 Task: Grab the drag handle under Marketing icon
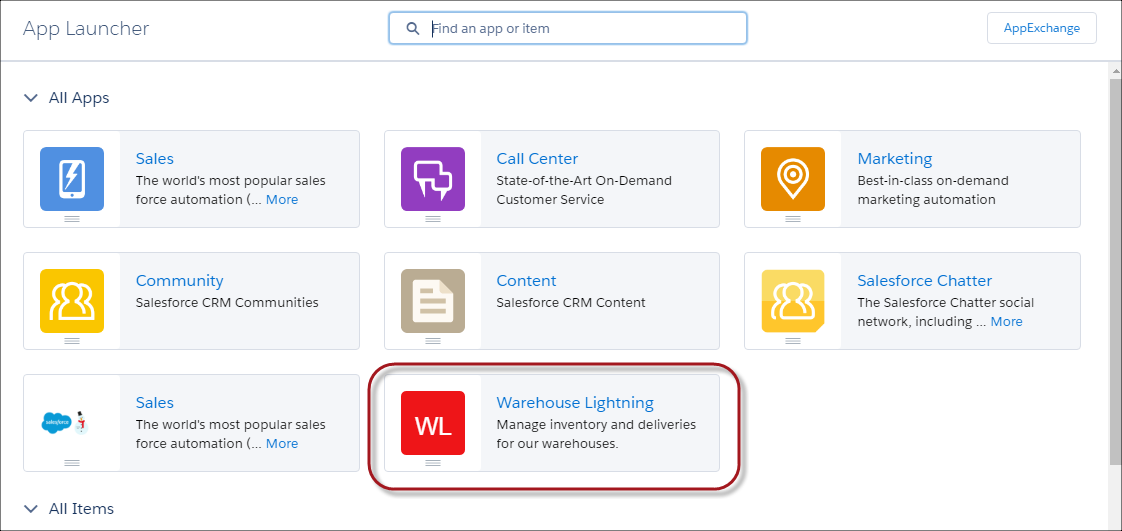point(793,218)
